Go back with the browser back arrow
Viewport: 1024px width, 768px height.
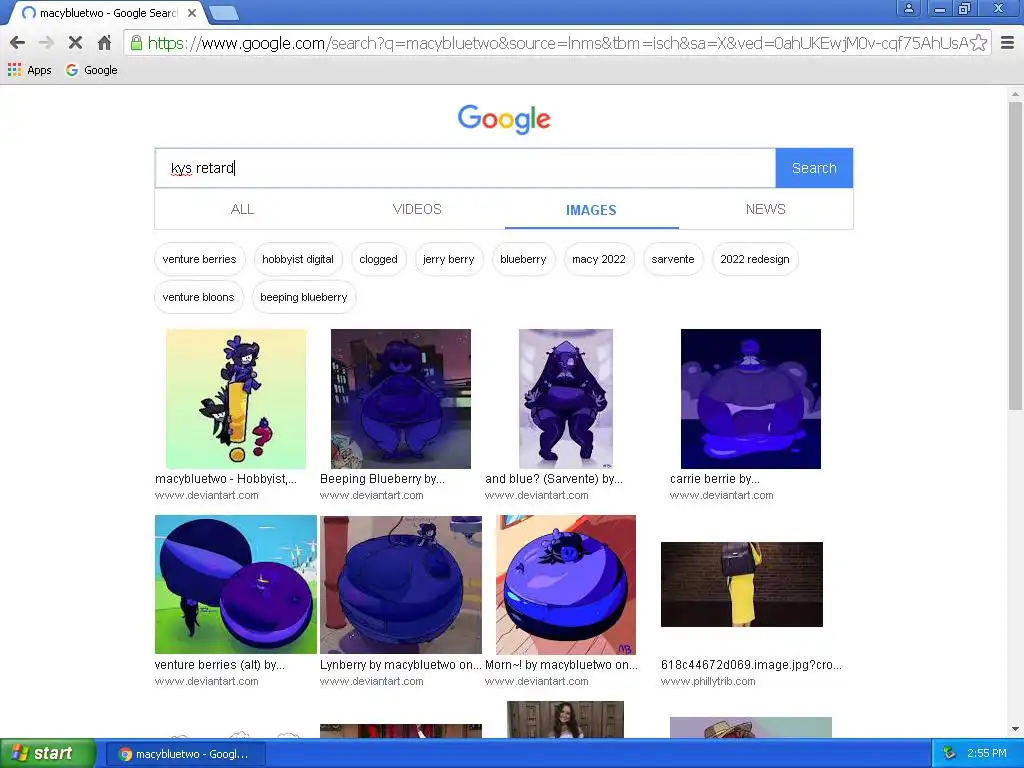pos(18,43)
